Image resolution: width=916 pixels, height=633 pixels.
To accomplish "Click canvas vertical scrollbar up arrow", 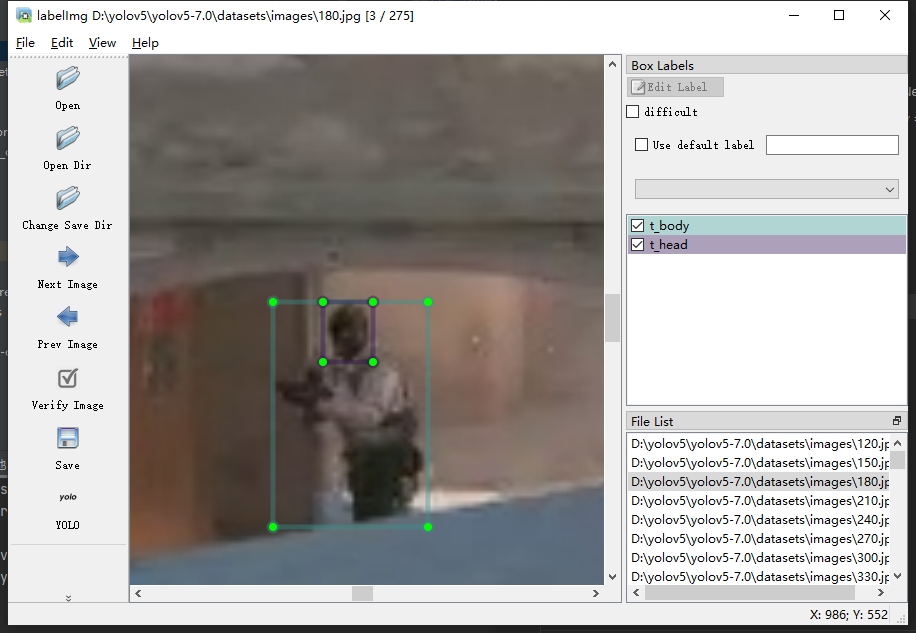I will (x=612, y=64).
